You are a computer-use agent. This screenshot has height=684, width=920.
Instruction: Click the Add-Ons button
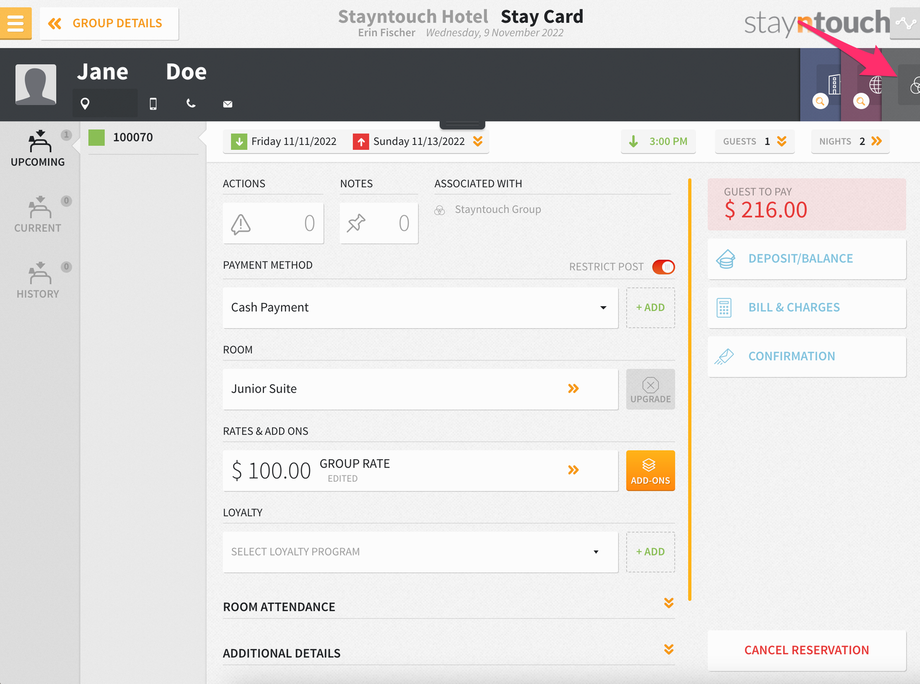tap(650, 470)
